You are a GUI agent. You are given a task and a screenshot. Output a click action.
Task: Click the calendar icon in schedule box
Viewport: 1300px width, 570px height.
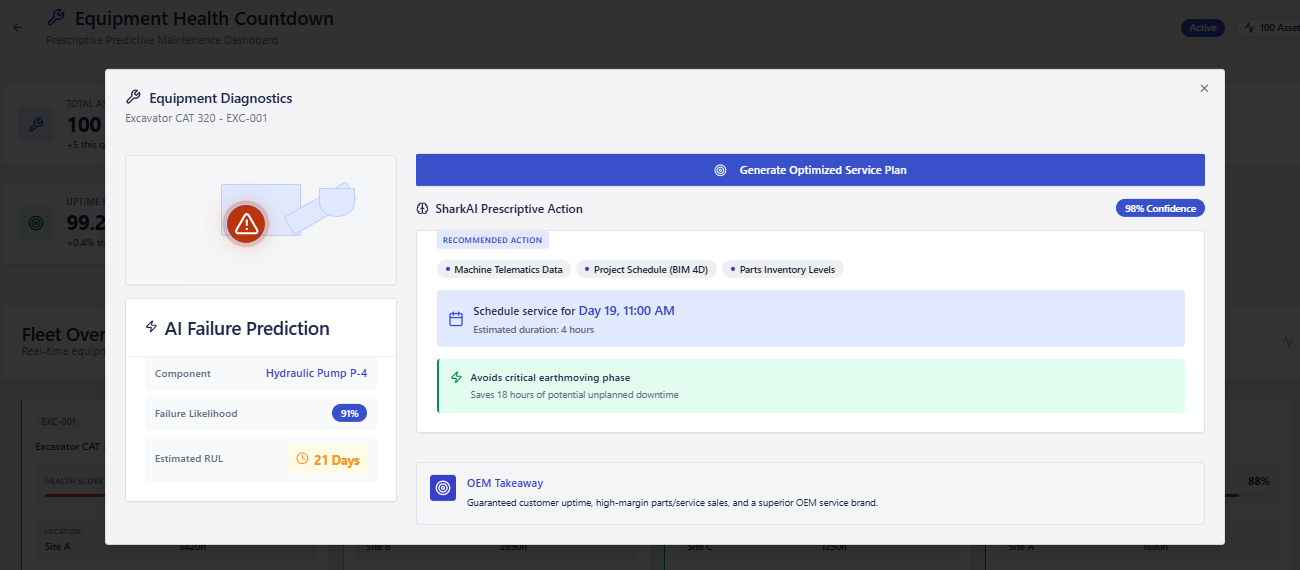[456, 319]
